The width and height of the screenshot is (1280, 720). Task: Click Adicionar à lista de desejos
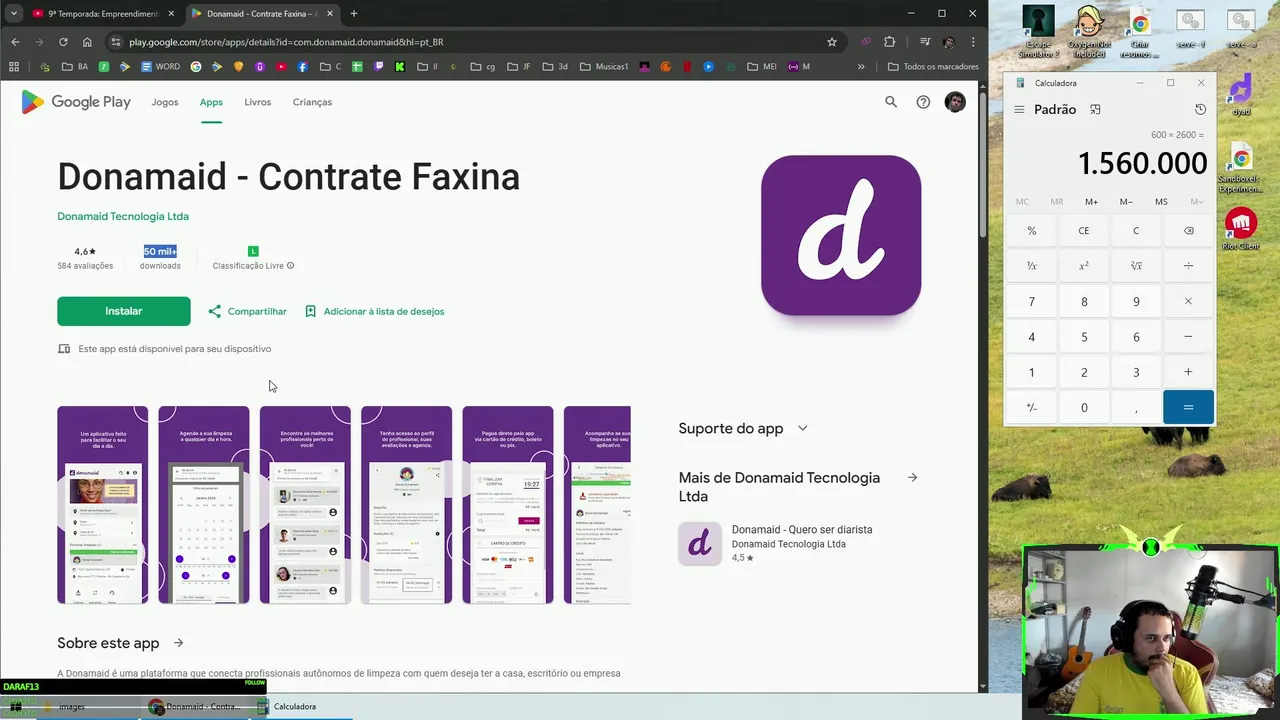[x=374, y=311]
